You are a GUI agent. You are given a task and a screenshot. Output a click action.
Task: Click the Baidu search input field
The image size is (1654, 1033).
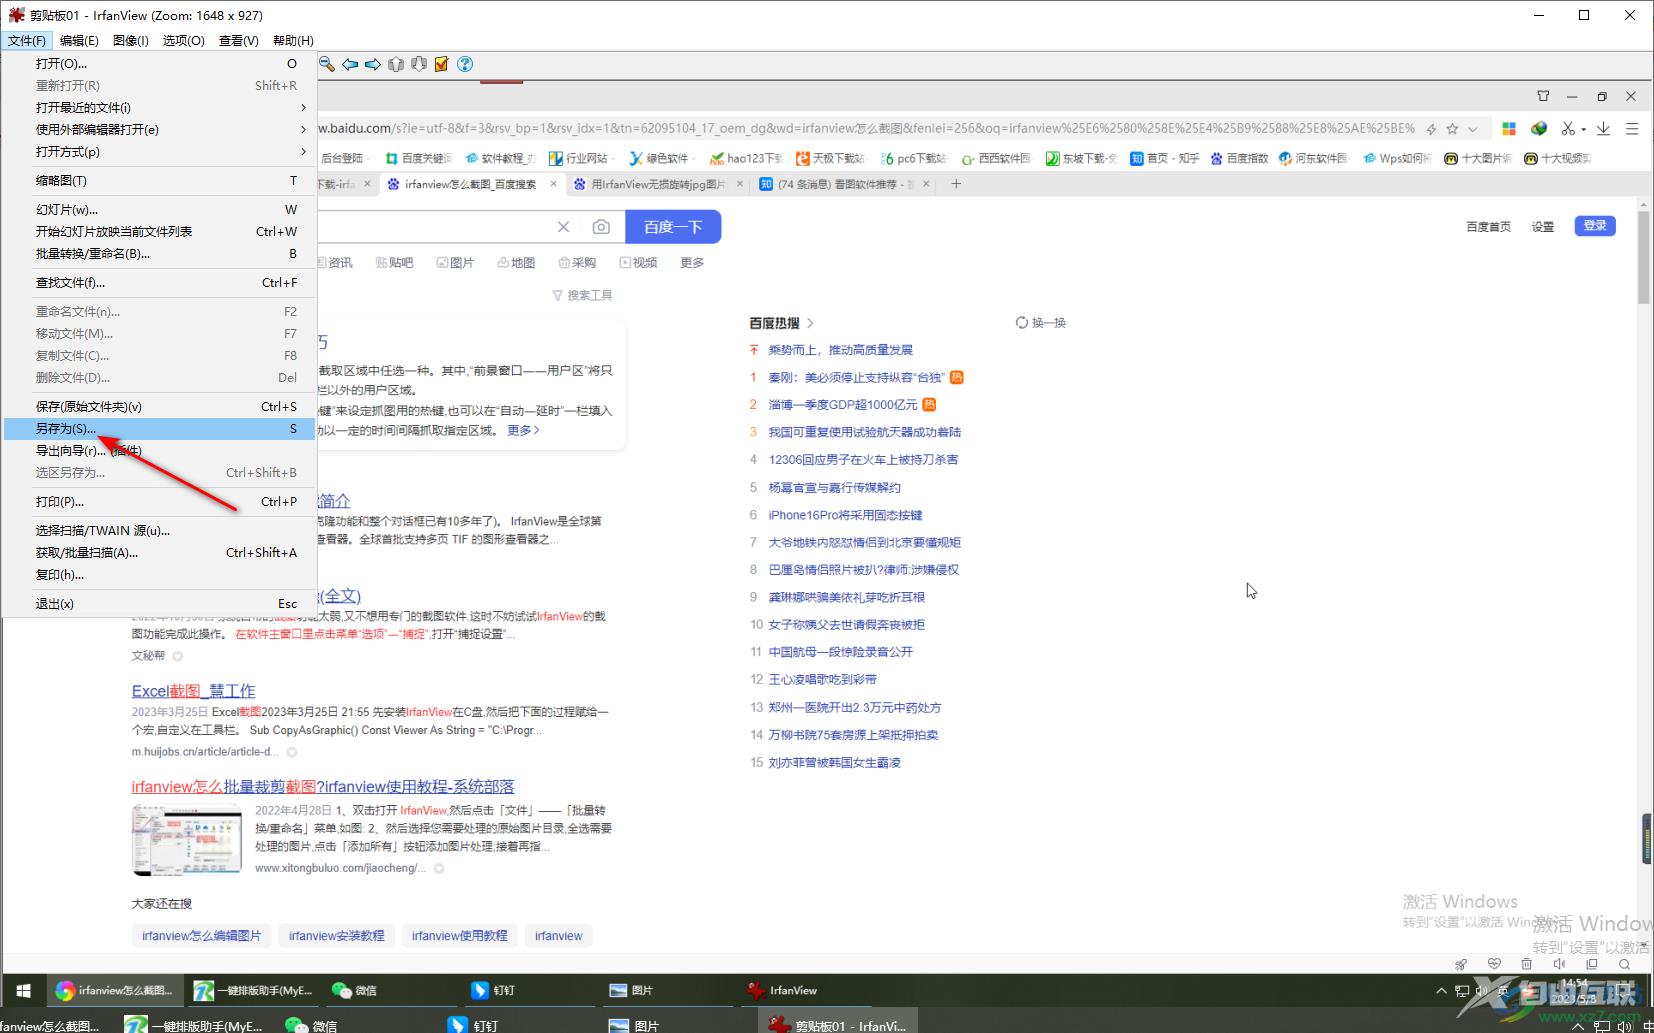click(x=435, y=227)
